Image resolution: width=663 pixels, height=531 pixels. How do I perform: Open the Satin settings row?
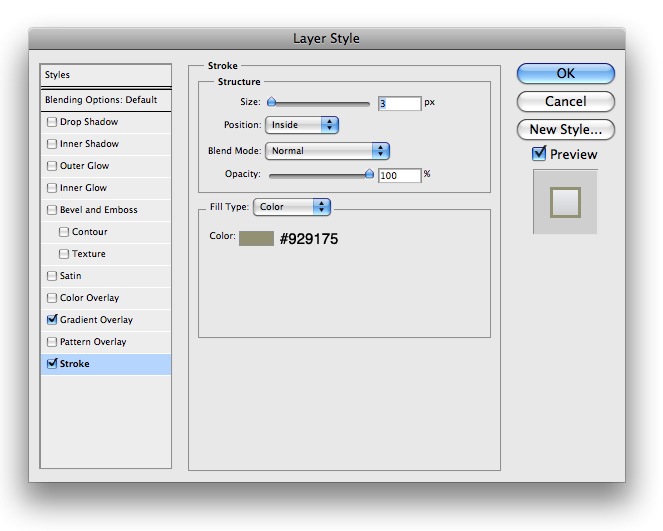click(106, 276)
